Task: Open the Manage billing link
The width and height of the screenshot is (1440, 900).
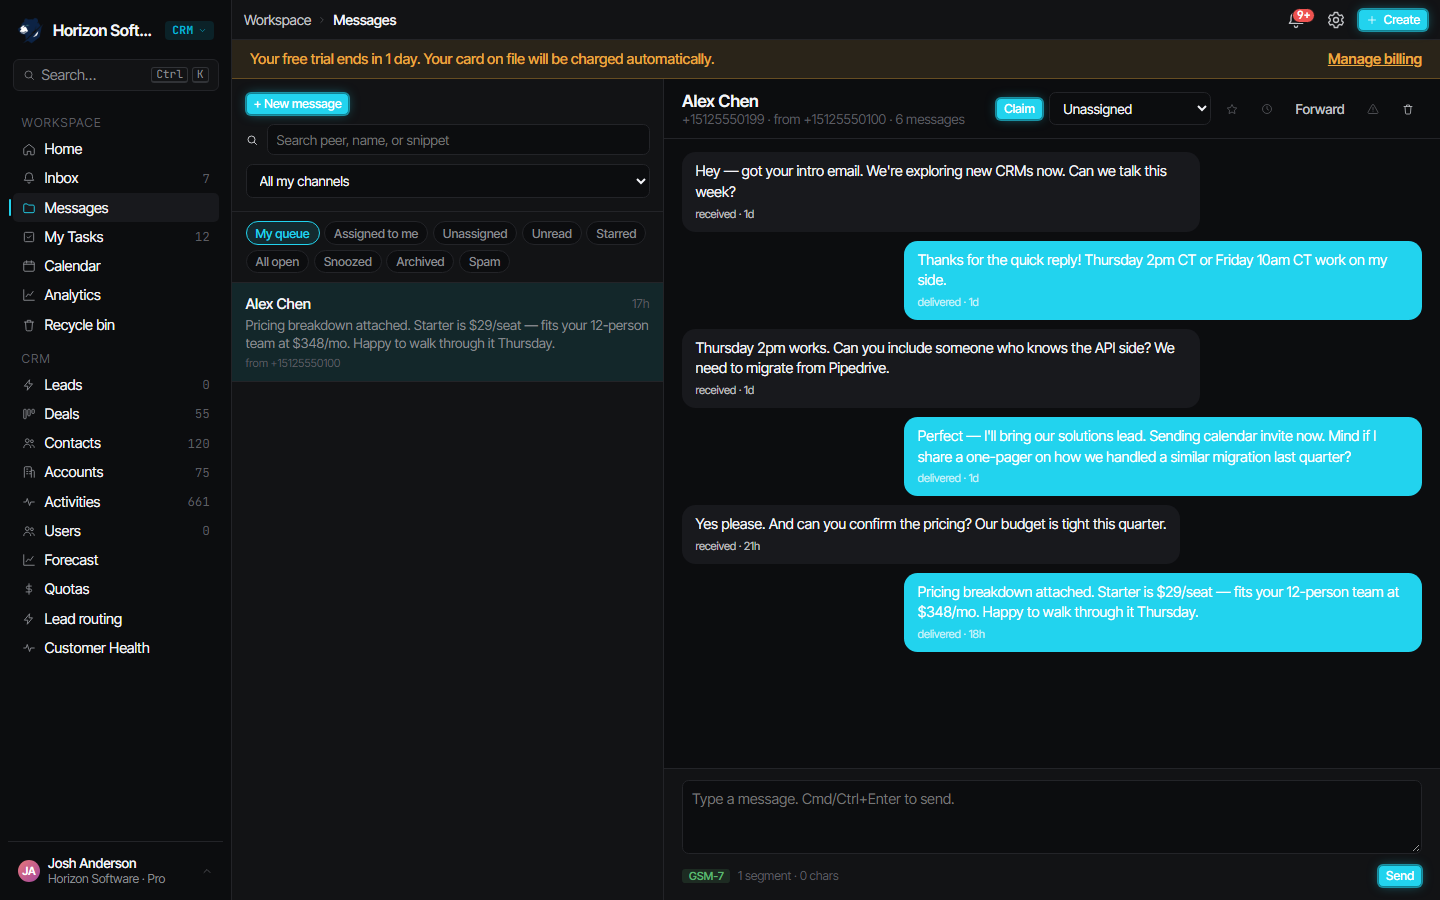Action: point(1374,59)
